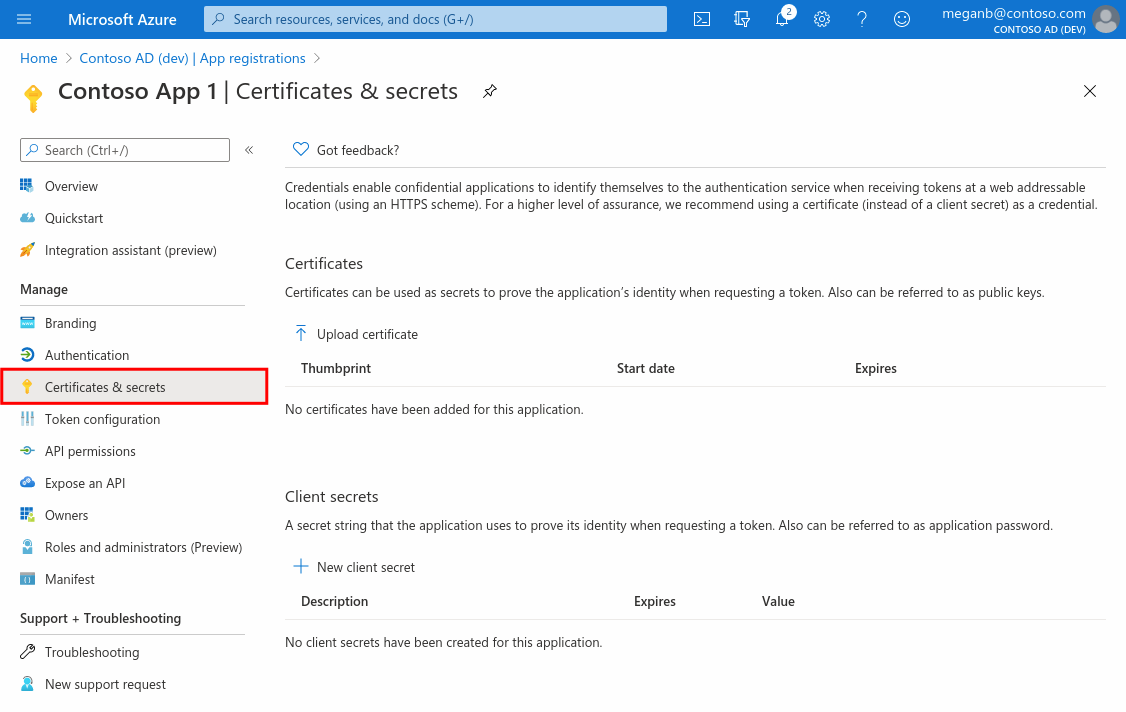Open the Help pane with question mark icon
This screenshot has width=1126, height=712.
pyautogui.click(x=861, y=19)
